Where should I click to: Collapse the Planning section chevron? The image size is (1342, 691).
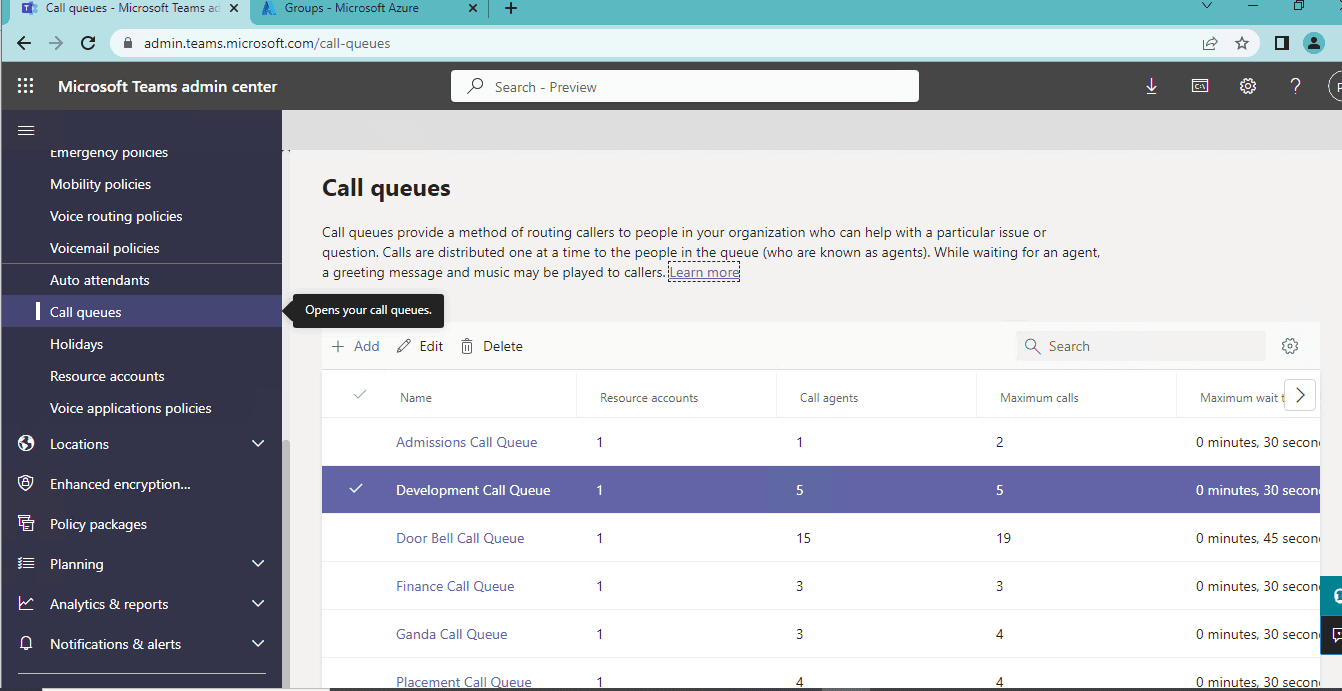click(257, 563)
